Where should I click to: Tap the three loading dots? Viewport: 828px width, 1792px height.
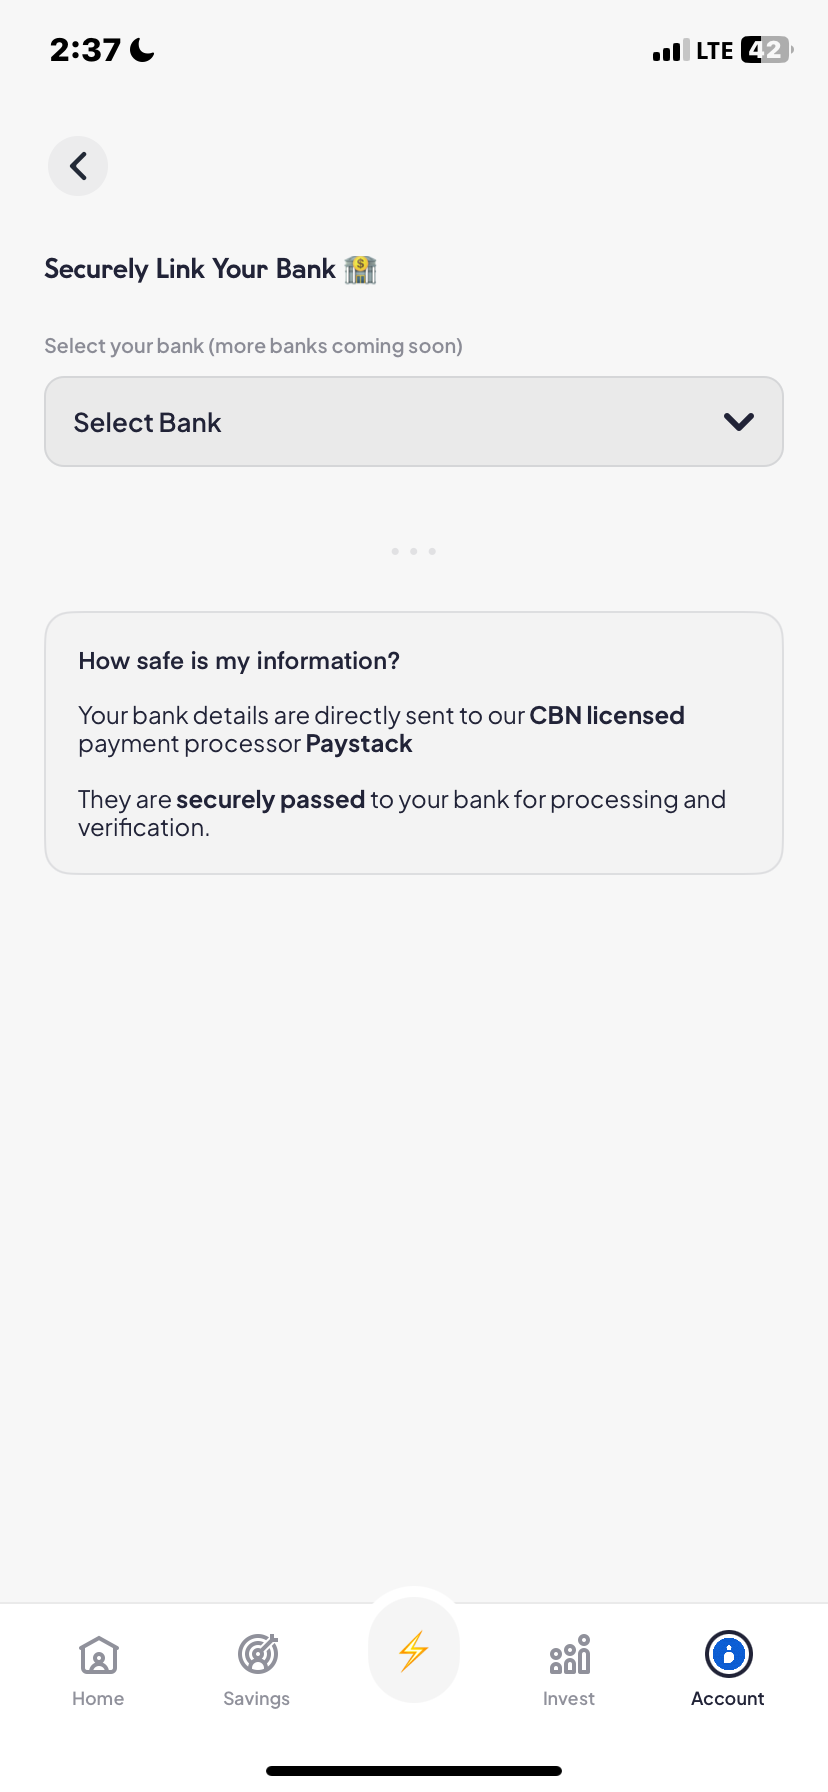tap(414, 551)
